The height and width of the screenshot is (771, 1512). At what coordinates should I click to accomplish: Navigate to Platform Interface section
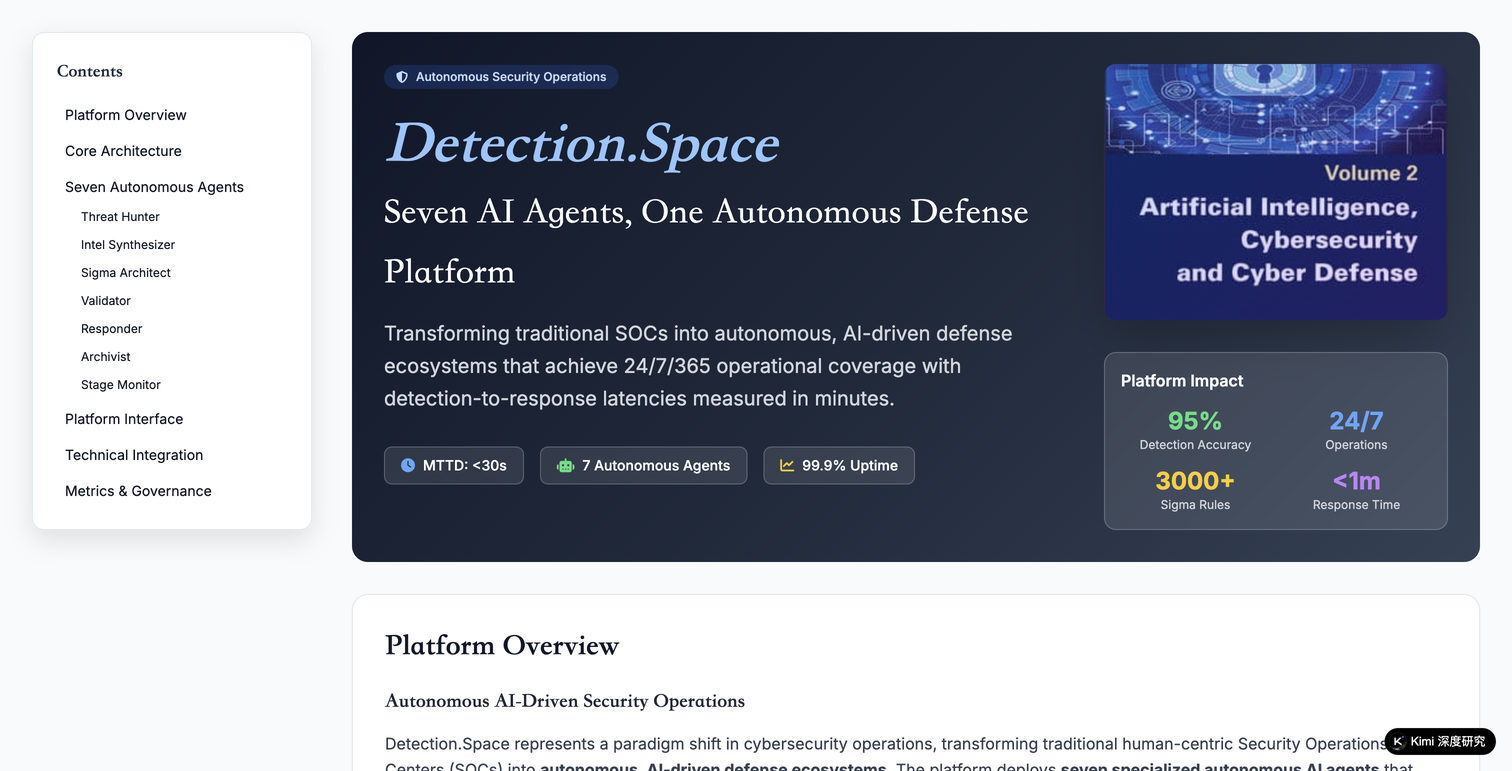tap(124, 419)
